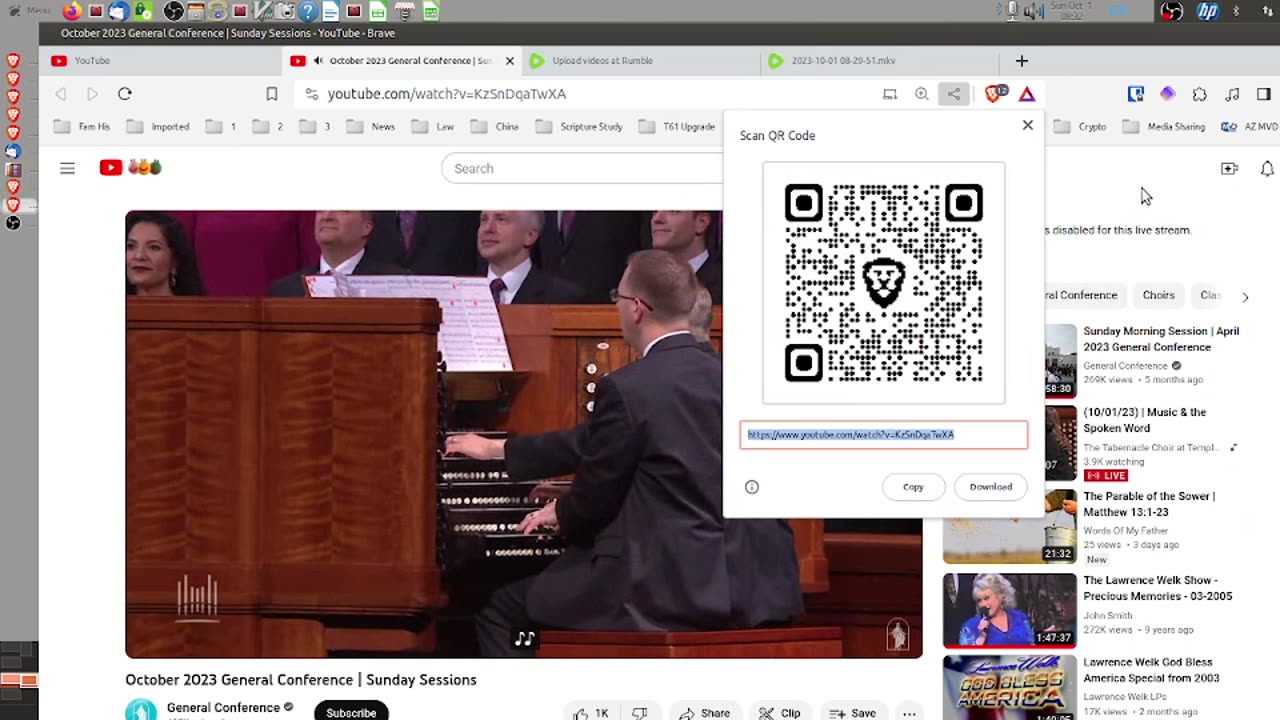
Task: Open the T61 Upgrade bookmarks folder
Action: pos(677,127)
